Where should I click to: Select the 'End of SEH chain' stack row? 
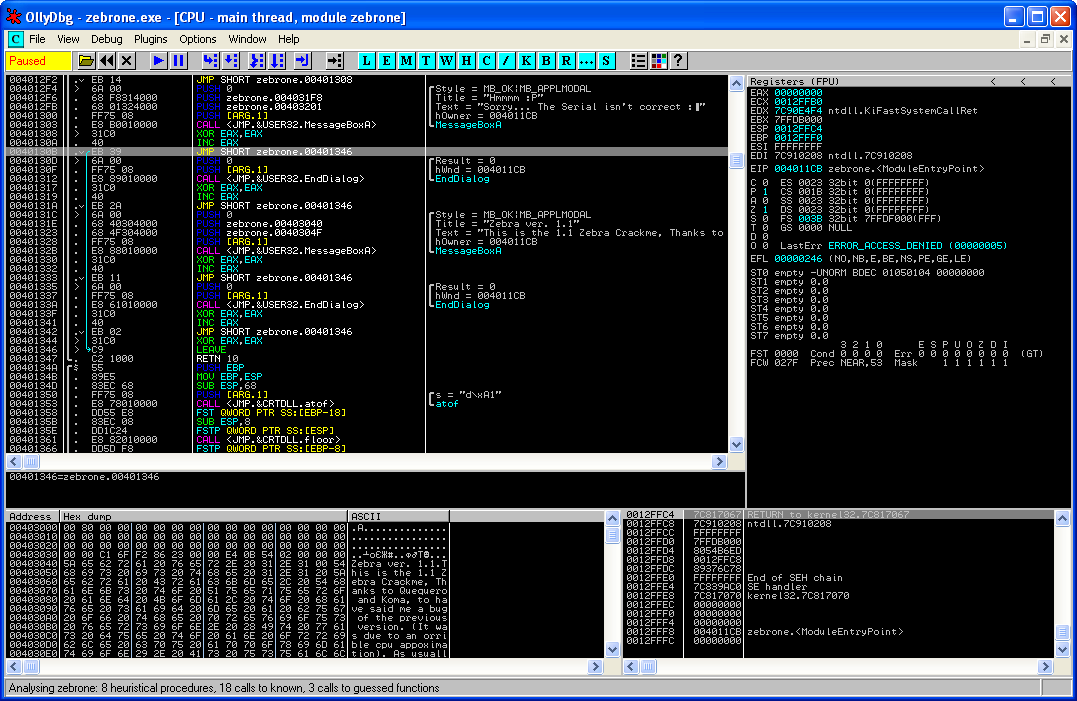pyautogui.click(x=839, y=577)
